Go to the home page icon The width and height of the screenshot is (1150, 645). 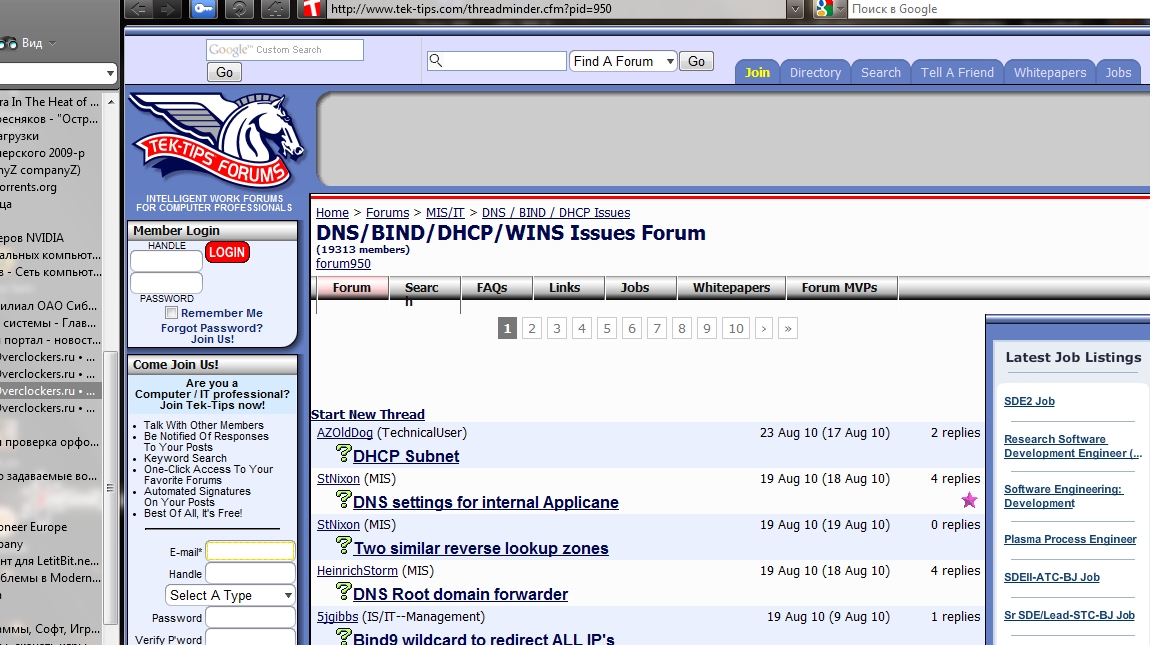276,9
